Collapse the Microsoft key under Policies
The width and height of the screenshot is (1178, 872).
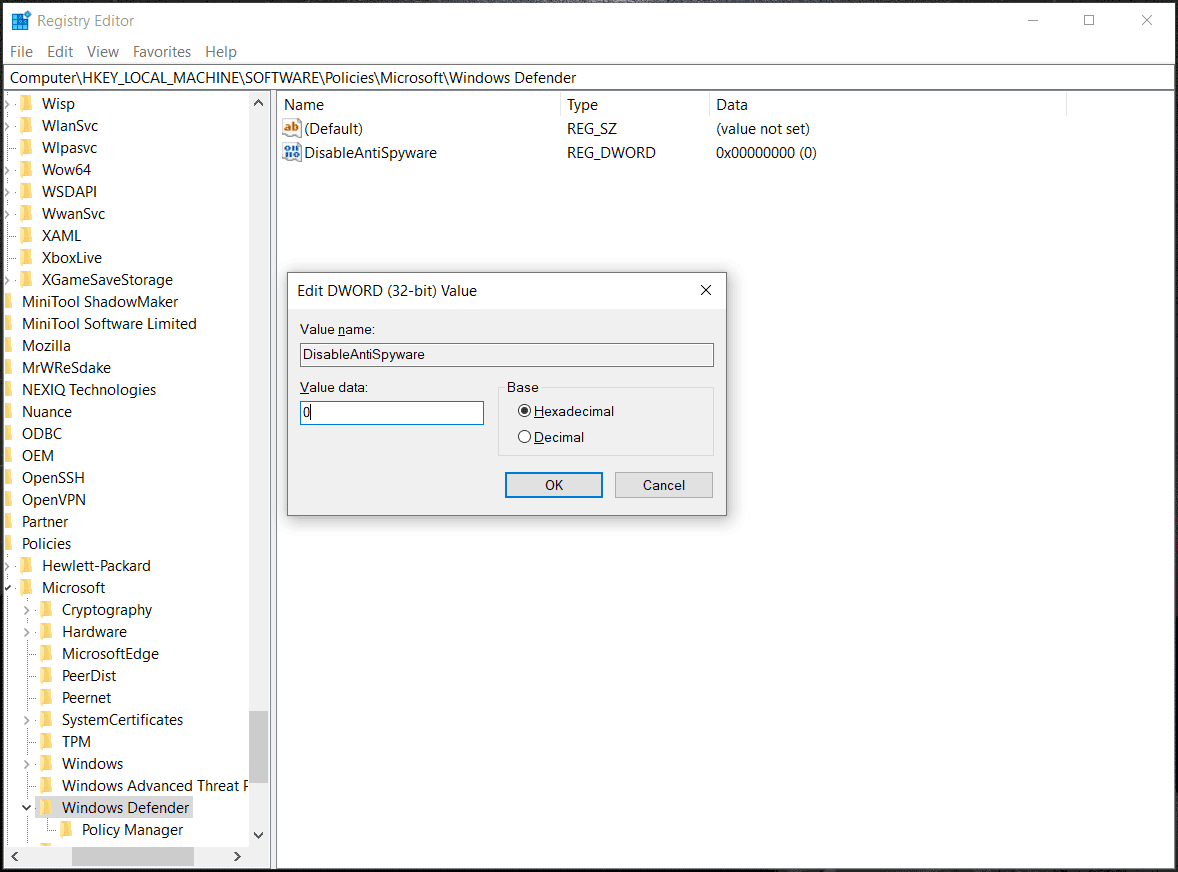coord(8,587)
